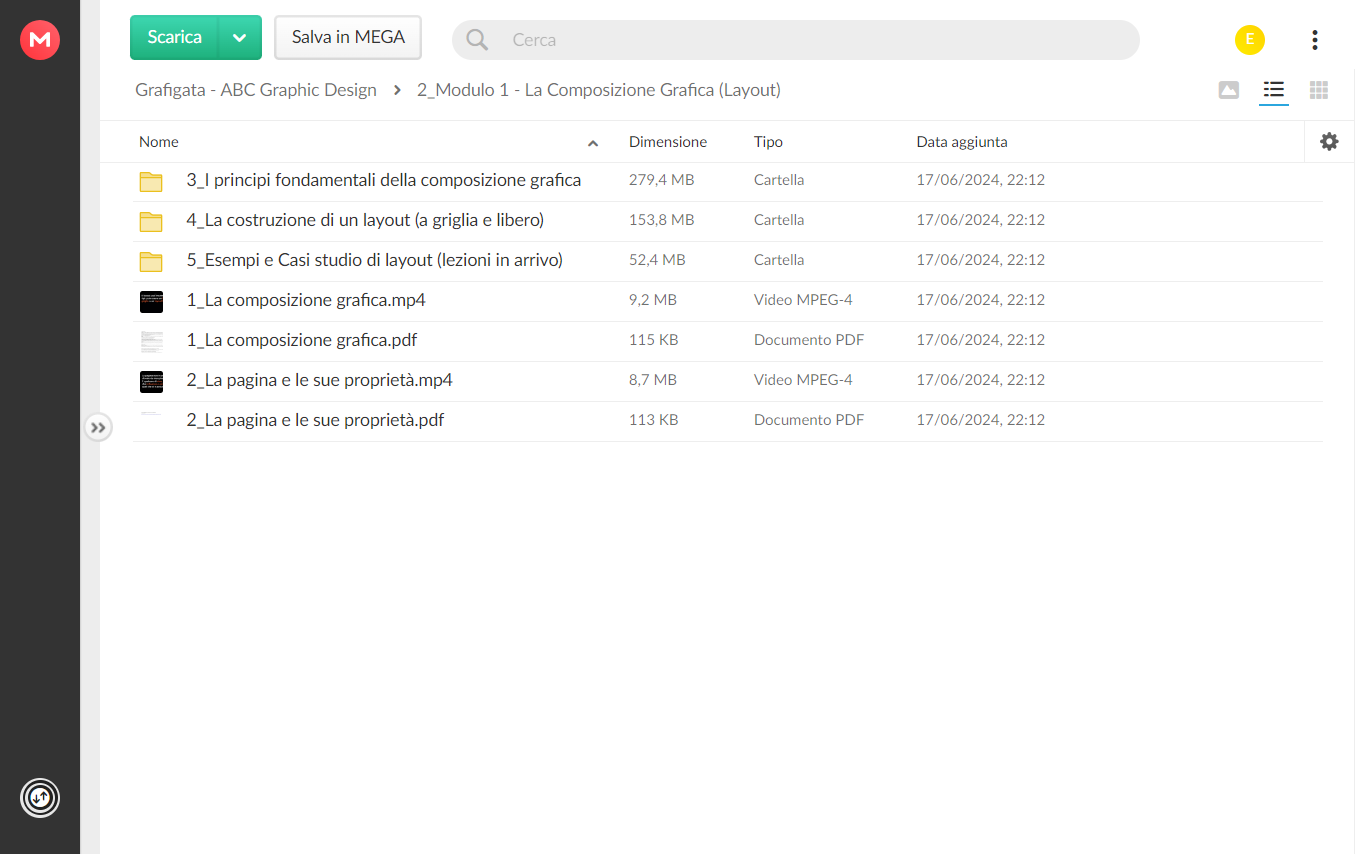Screen dimensions: 1355x854
Task: Sort files by Dimensione column
Action: [668, 142]
